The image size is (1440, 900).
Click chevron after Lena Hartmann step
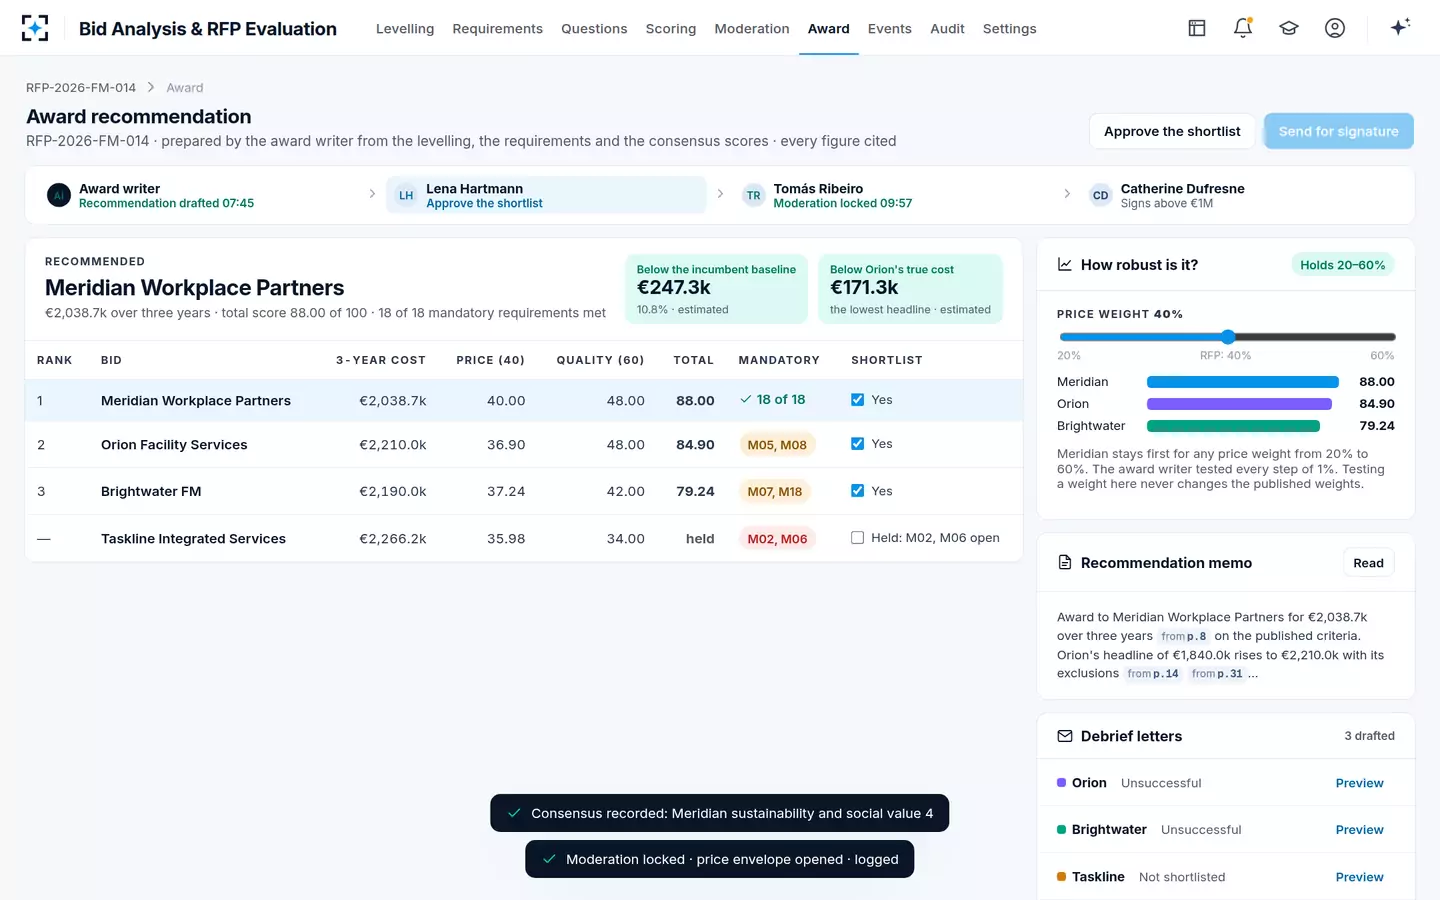[x=720, y=194]
